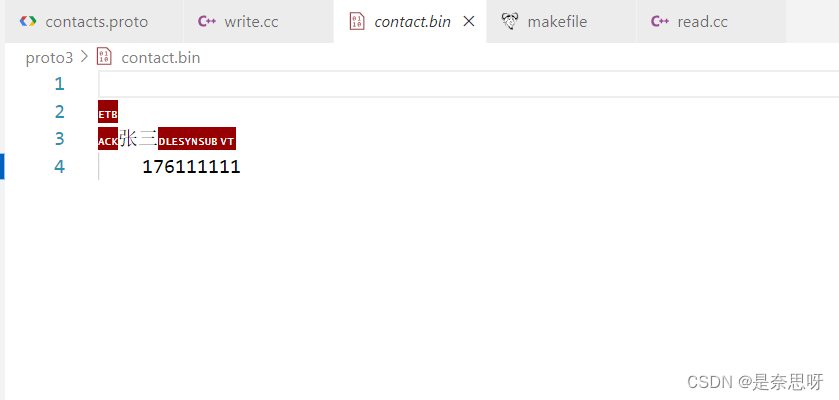Open the read.cc tab

(x=711, y=21)
